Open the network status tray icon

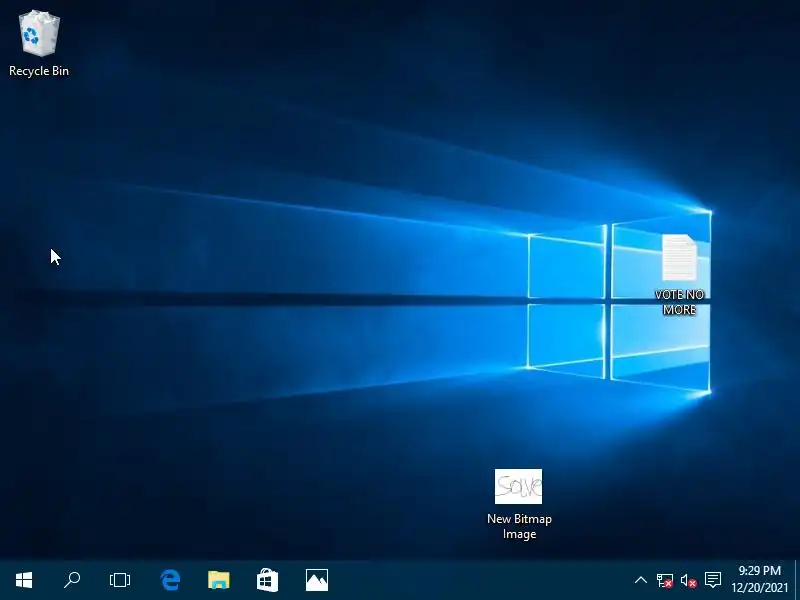664,580
